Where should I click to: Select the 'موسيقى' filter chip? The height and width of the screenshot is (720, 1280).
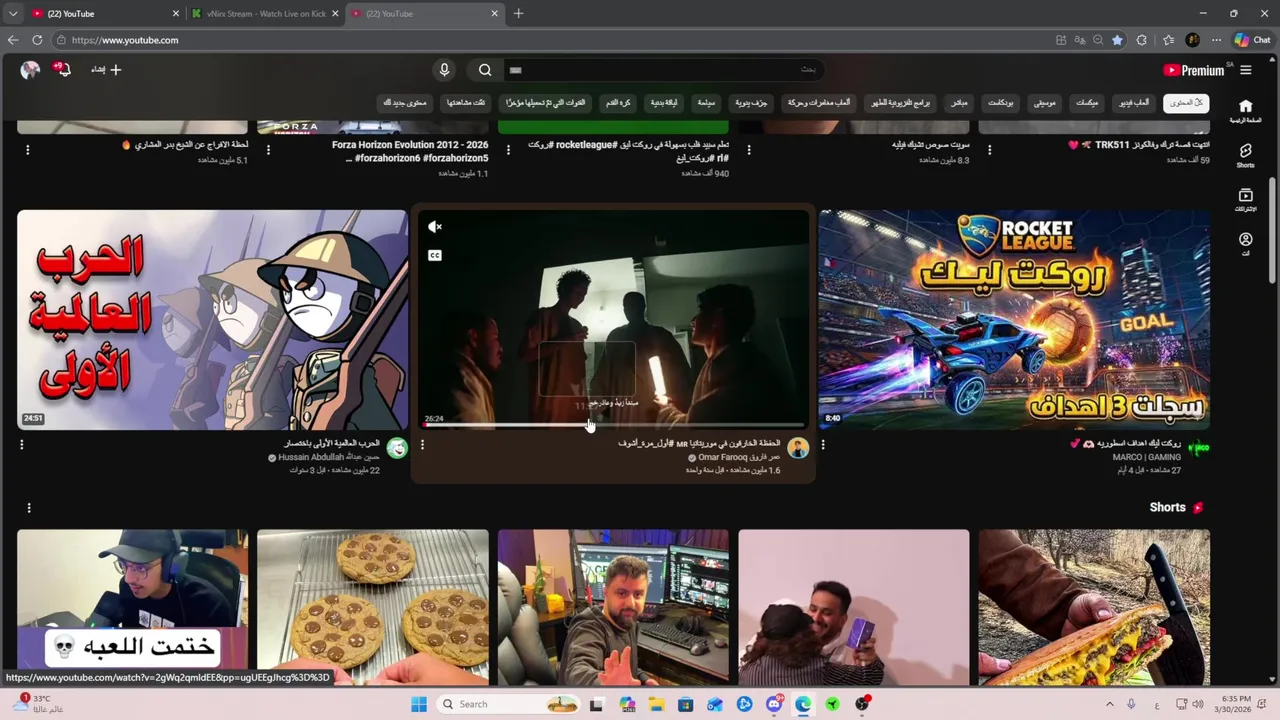pyautogui.click(x=1044, y=103)
